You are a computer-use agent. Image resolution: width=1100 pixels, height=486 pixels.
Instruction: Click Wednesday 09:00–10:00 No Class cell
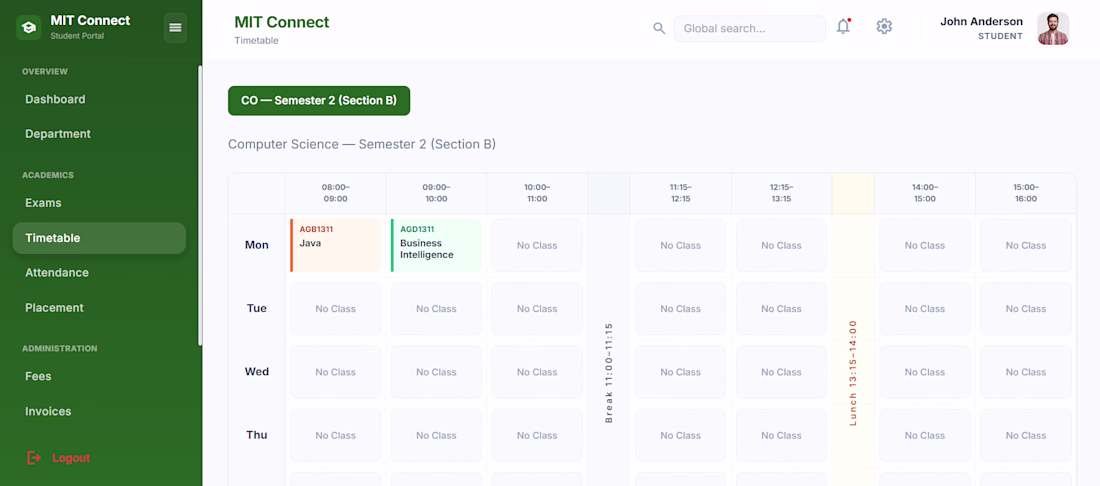click(x=436, y=372)
